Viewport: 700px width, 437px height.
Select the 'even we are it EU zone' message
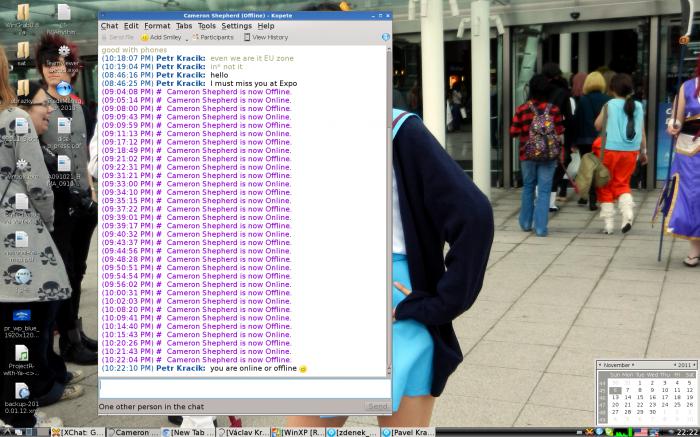[252, 58]
